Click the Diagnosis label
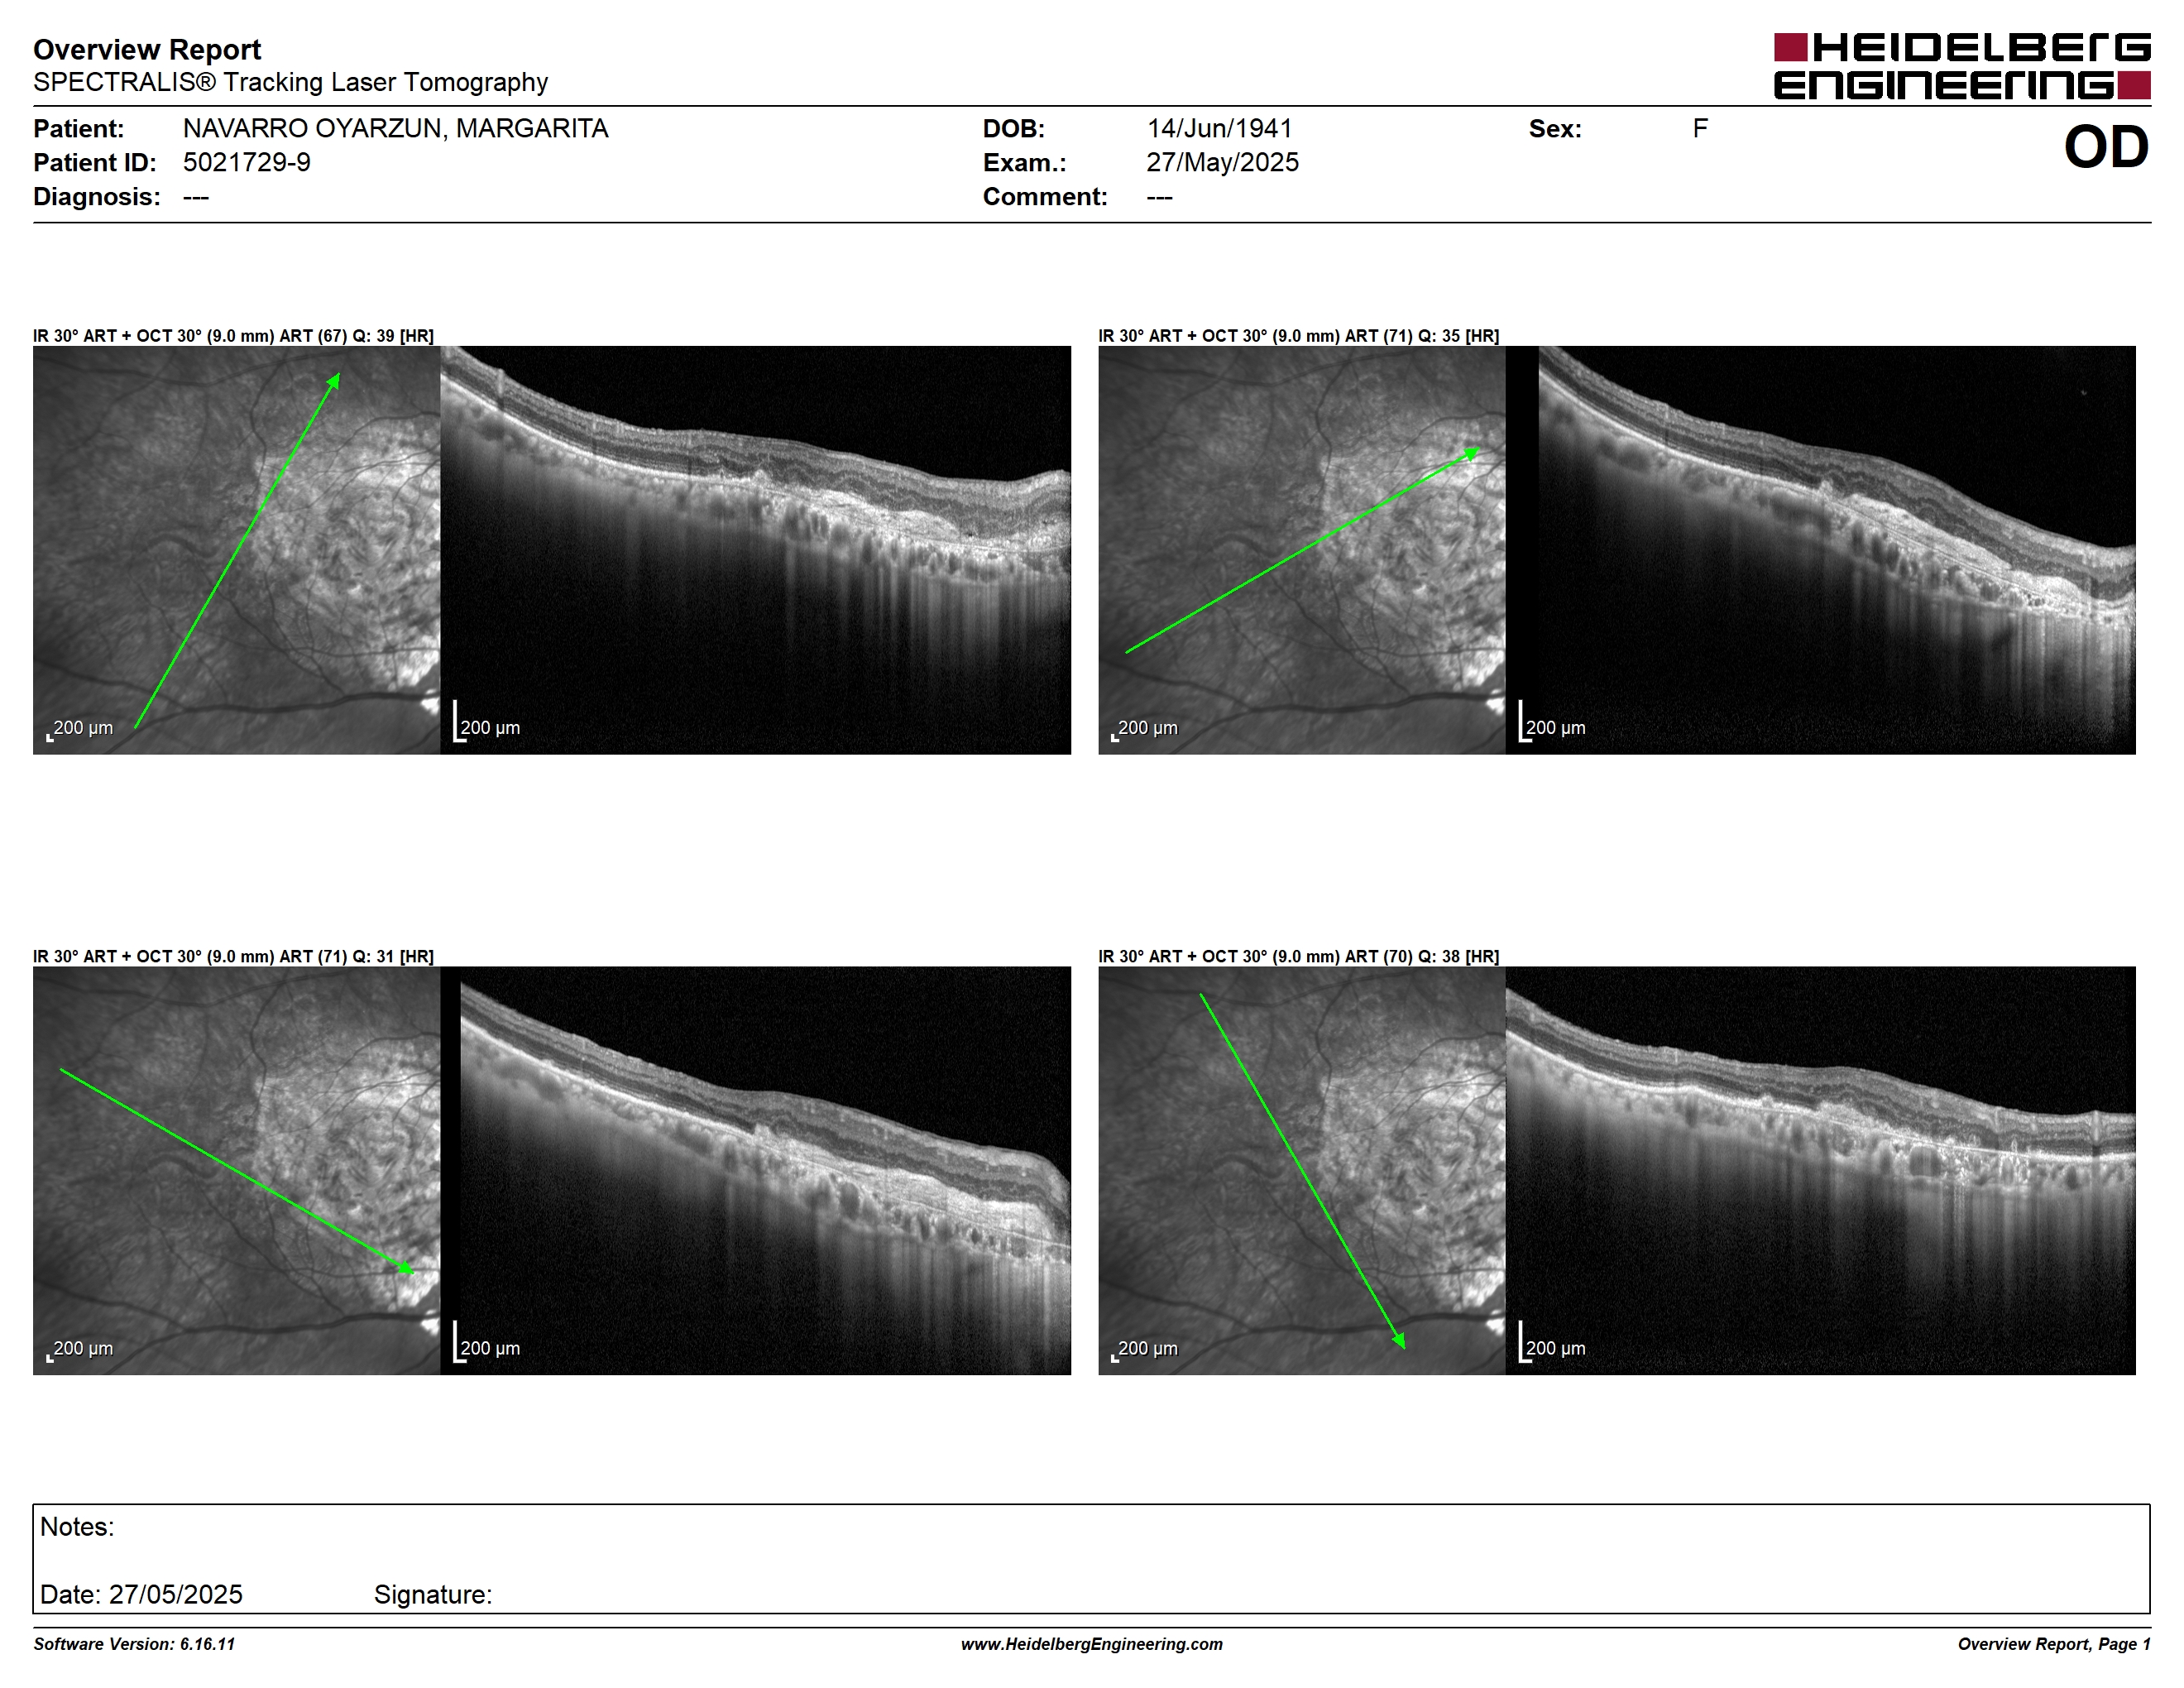Image resolution: width=2184 pixels, height=1688 pixels. point(97,197)
